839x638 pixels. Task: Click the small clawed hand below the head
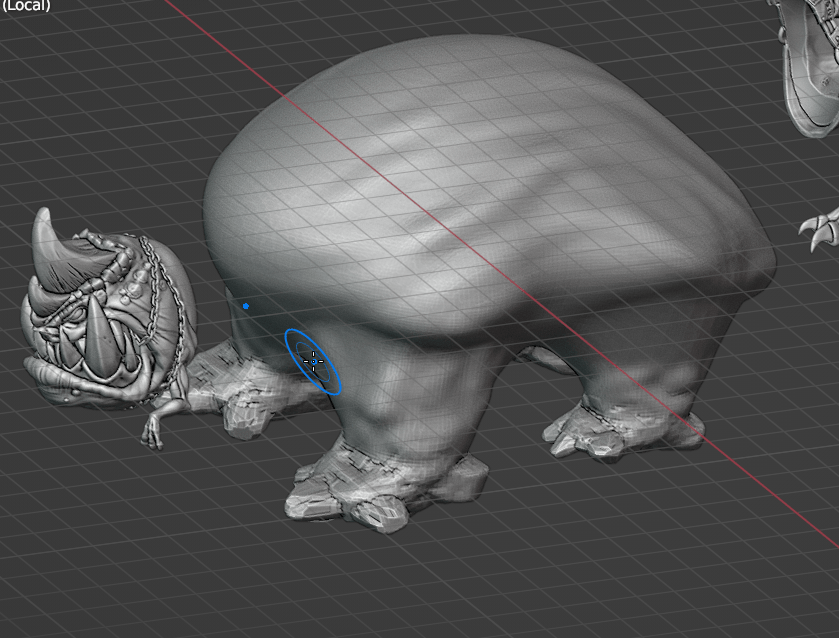[155, 428]
